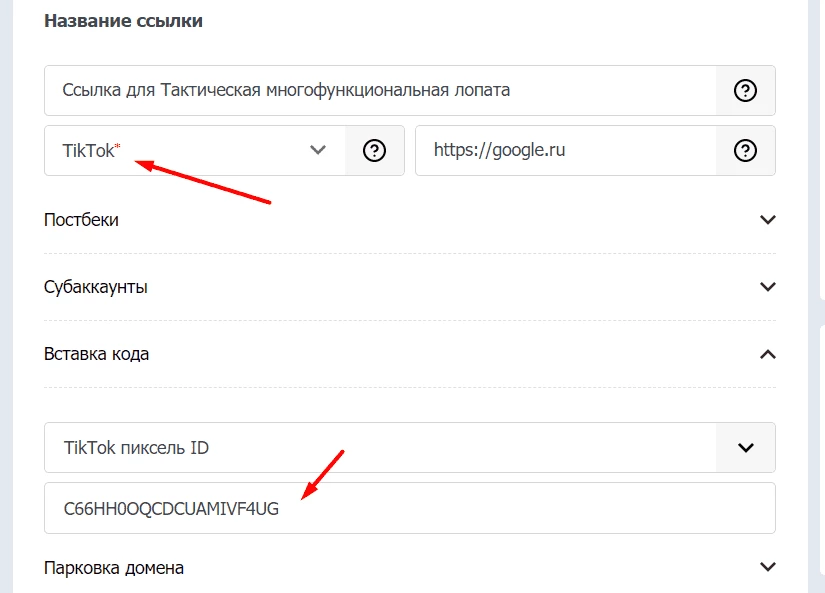Open the TikTok traffic source dropdown
The image size is (825, 593).
(195, 150)
